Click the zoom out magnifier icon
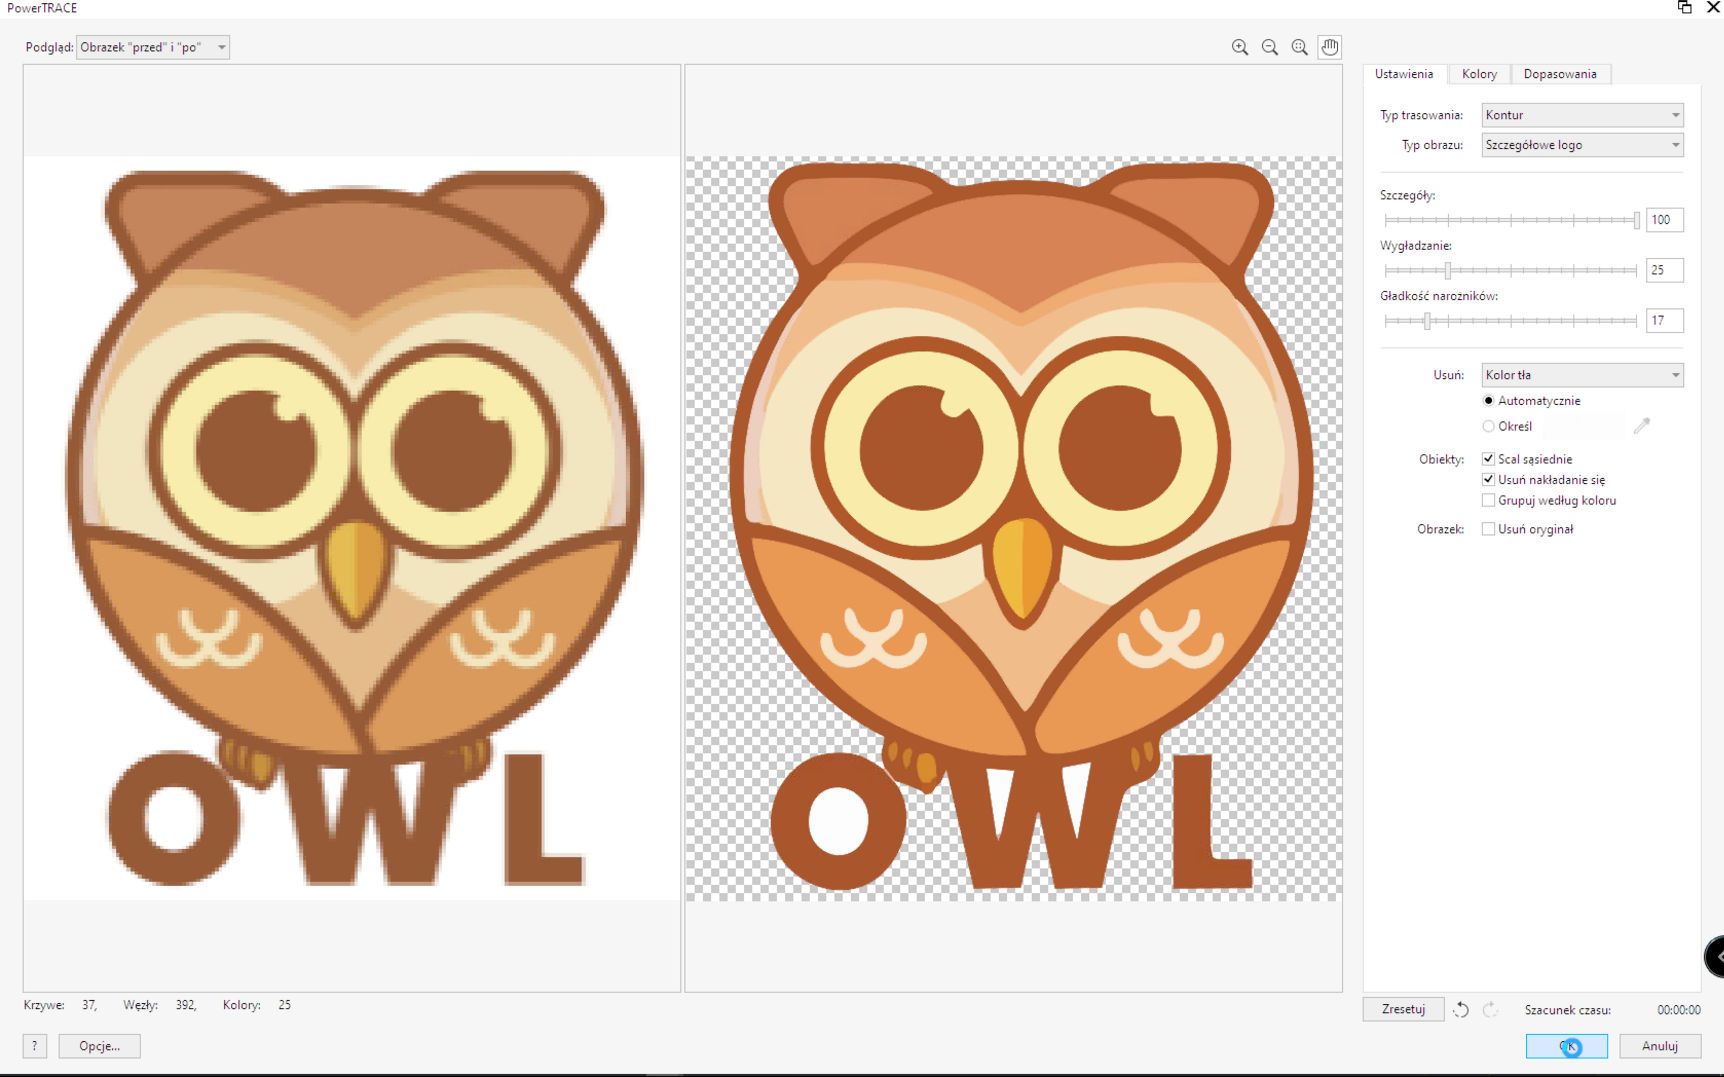 [x=1270, y=47]
